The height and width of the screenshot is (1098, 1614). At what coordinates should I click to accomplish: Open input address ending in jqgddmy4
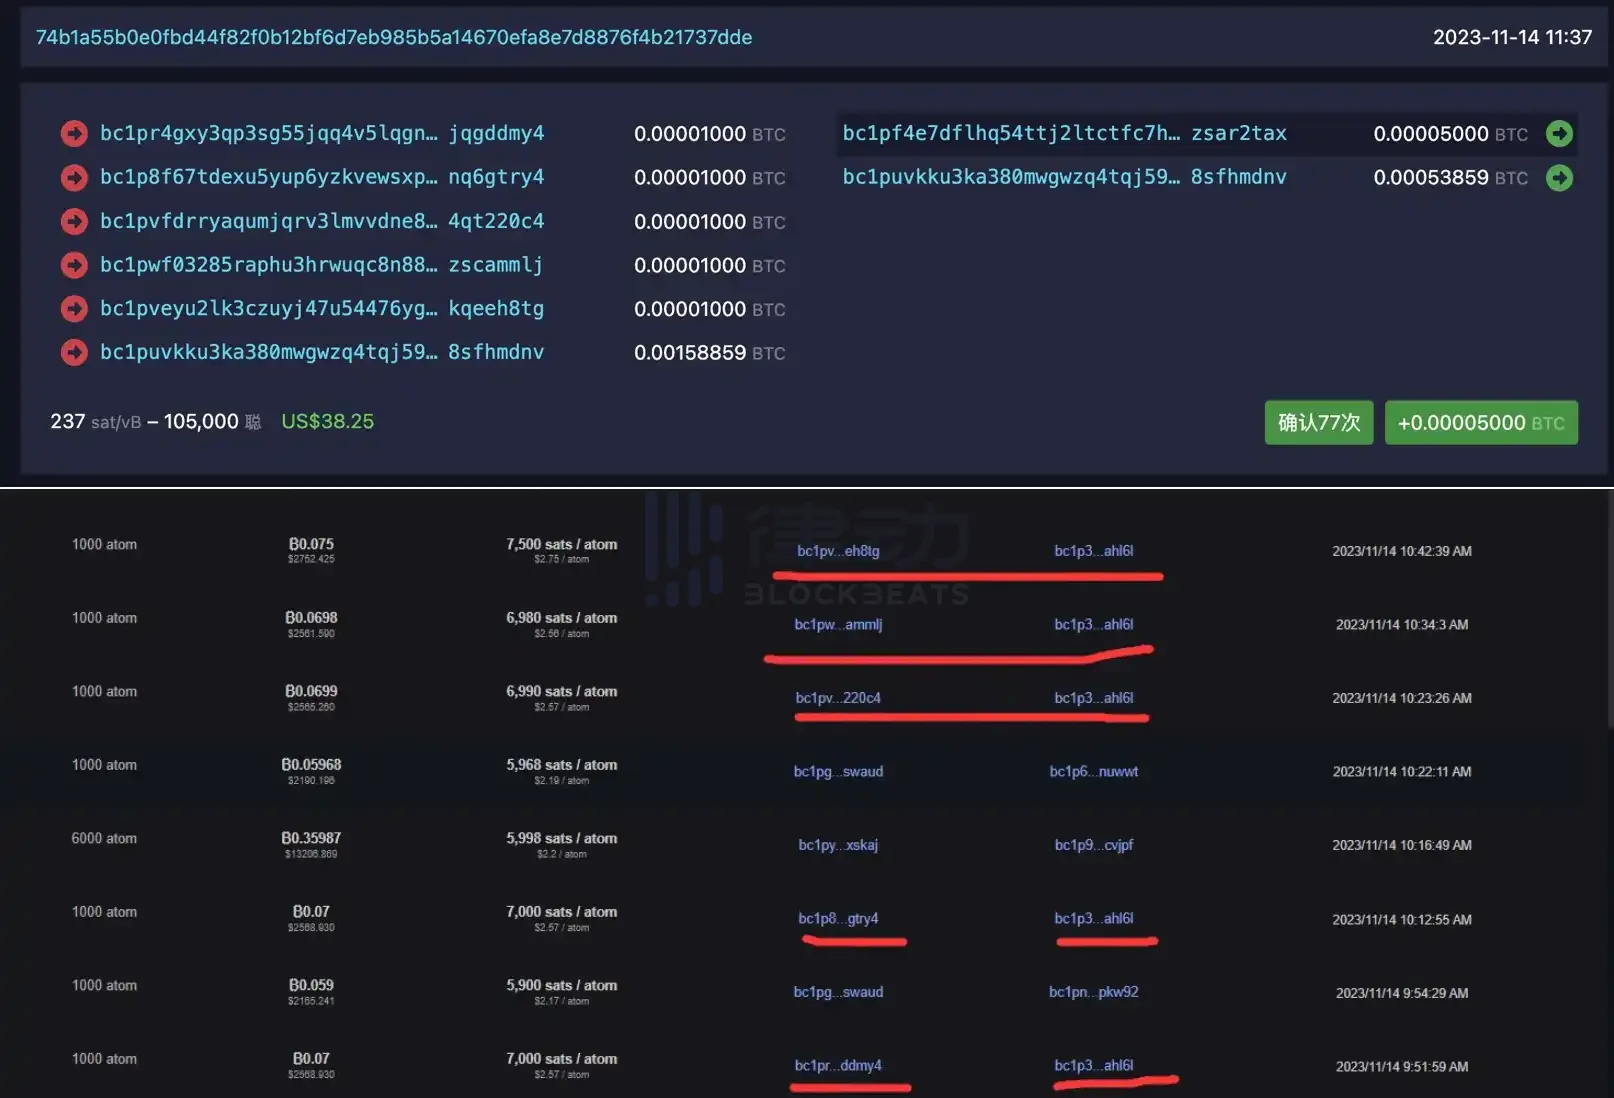point(322,134)
